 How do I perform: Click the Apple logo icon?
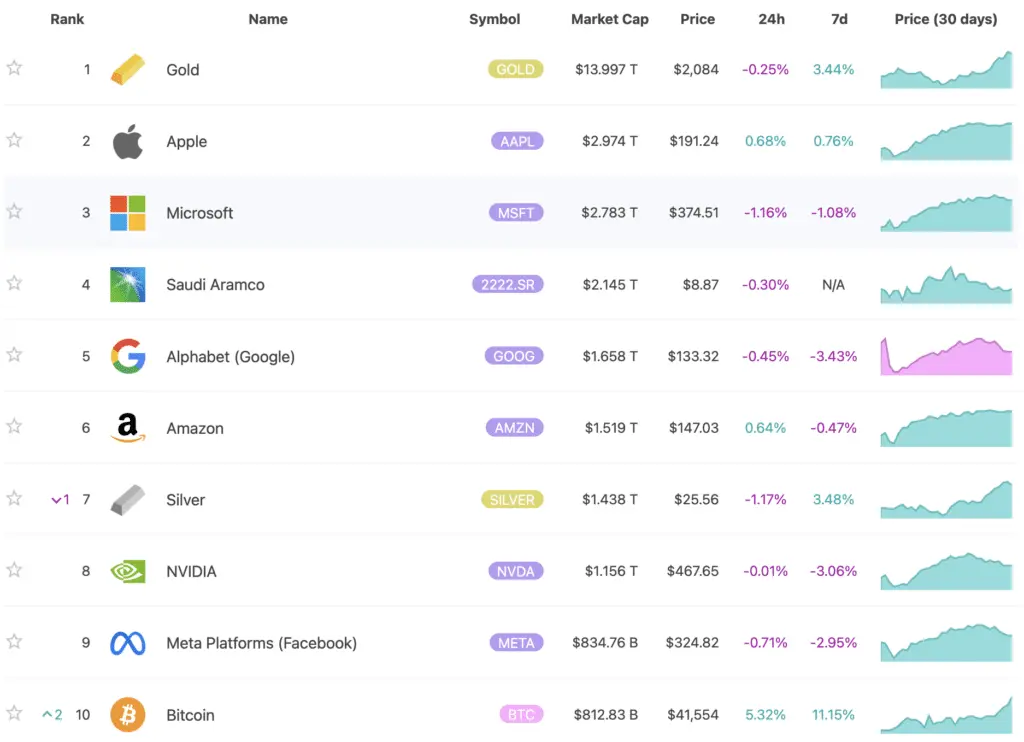(127, 141)
